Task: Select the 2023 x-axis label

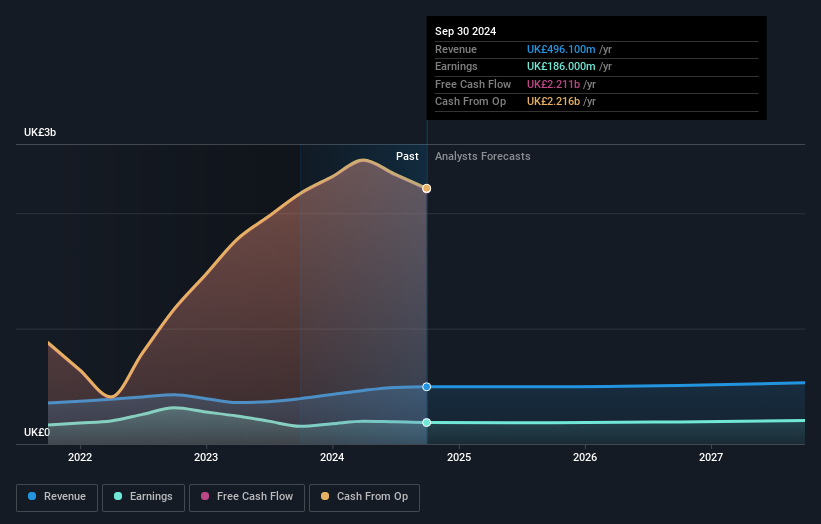Action: click(206, 457)
